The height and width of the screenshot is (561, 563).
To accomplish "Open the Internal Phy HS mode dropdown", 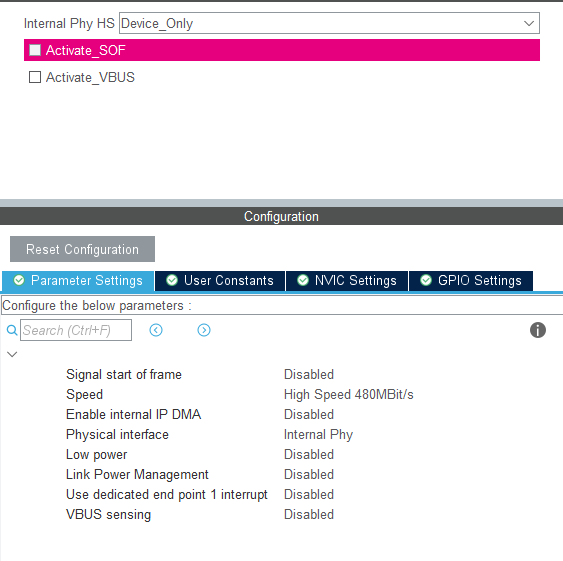I will [x=329, y=23].
